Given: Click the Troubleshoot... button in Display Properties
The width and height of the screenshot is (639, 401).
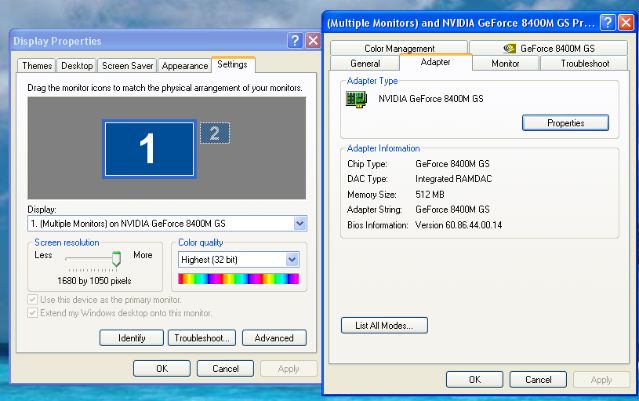Looking at the screenshot, I should 202,338.
